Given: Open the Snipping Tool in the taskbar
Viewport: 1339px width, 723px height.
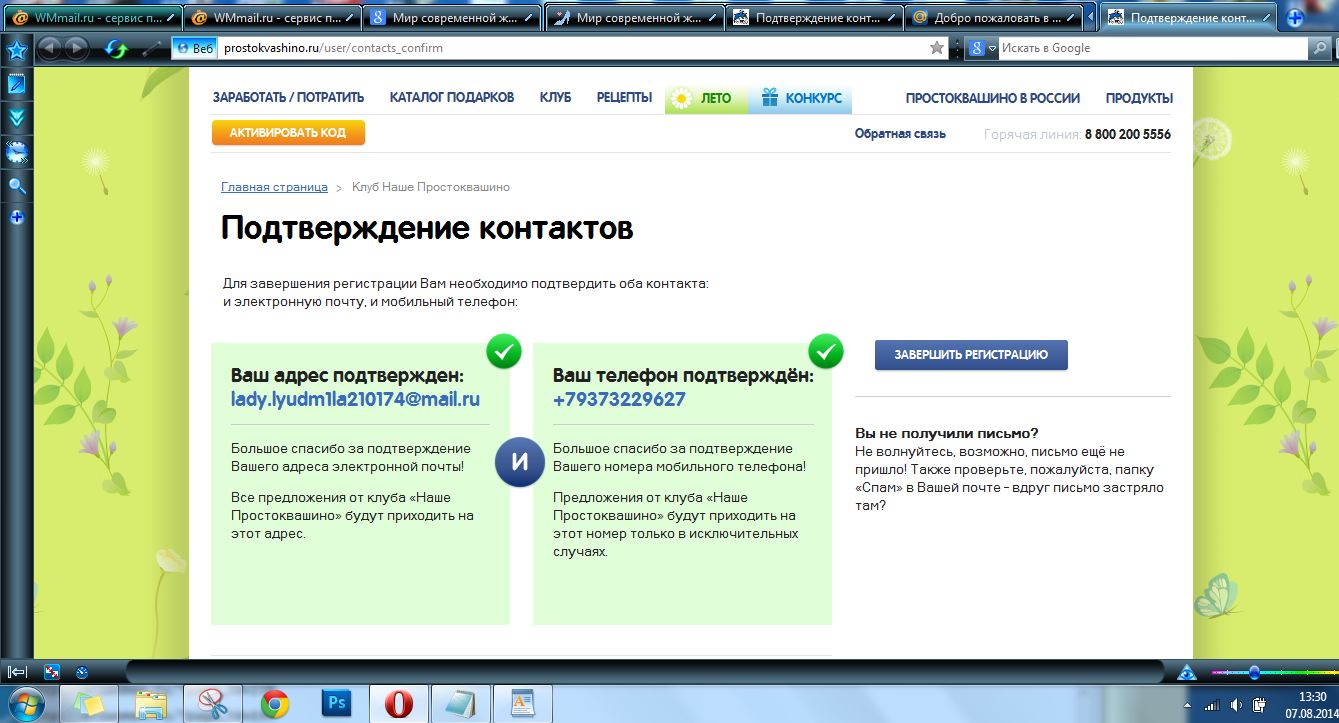Looking at the screenshot, I should 213,704.
